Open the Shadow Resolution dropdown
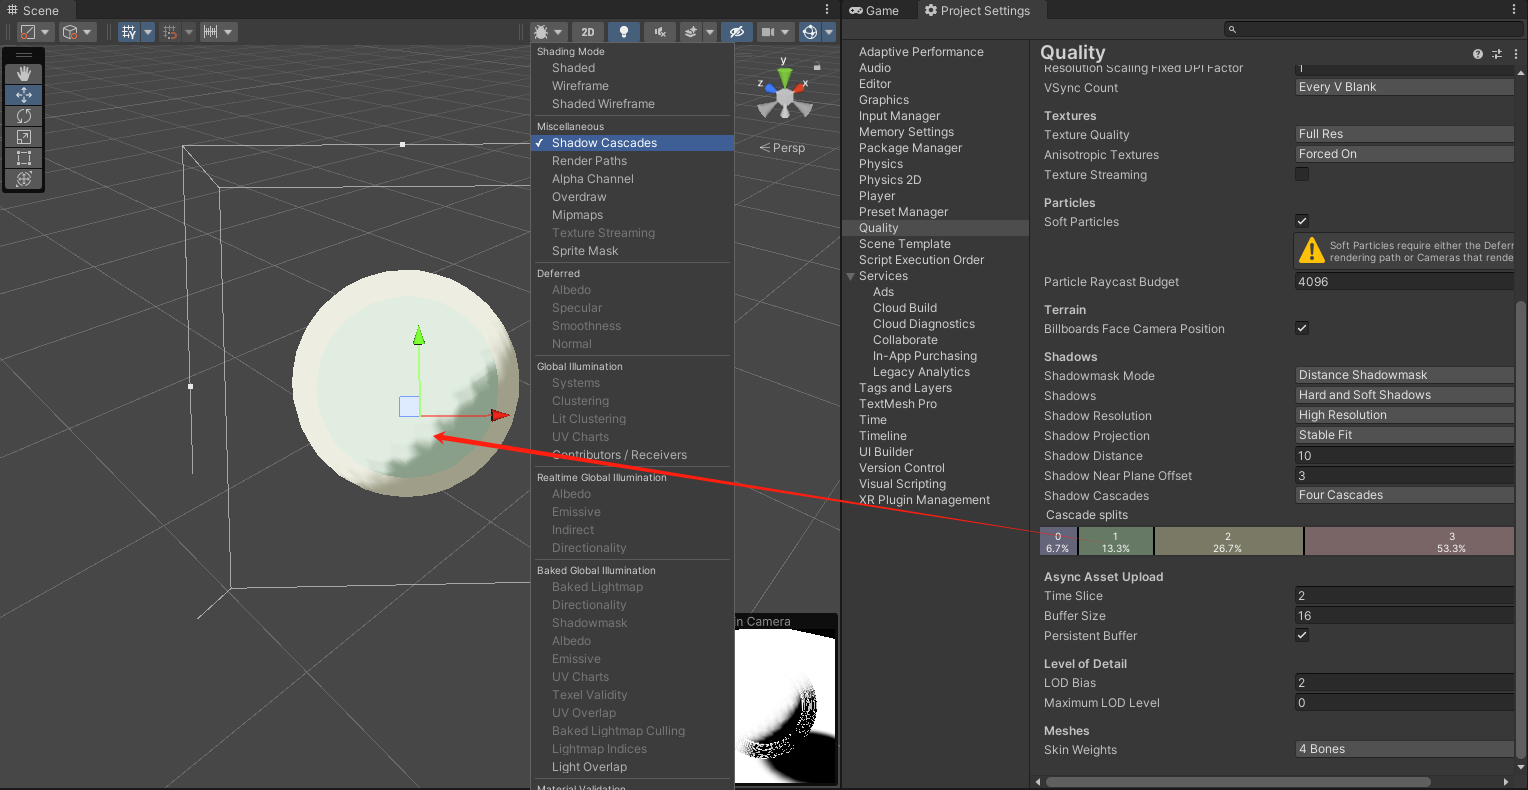1528x790 pixels. pyautogui.click(x=1404, y=415)
